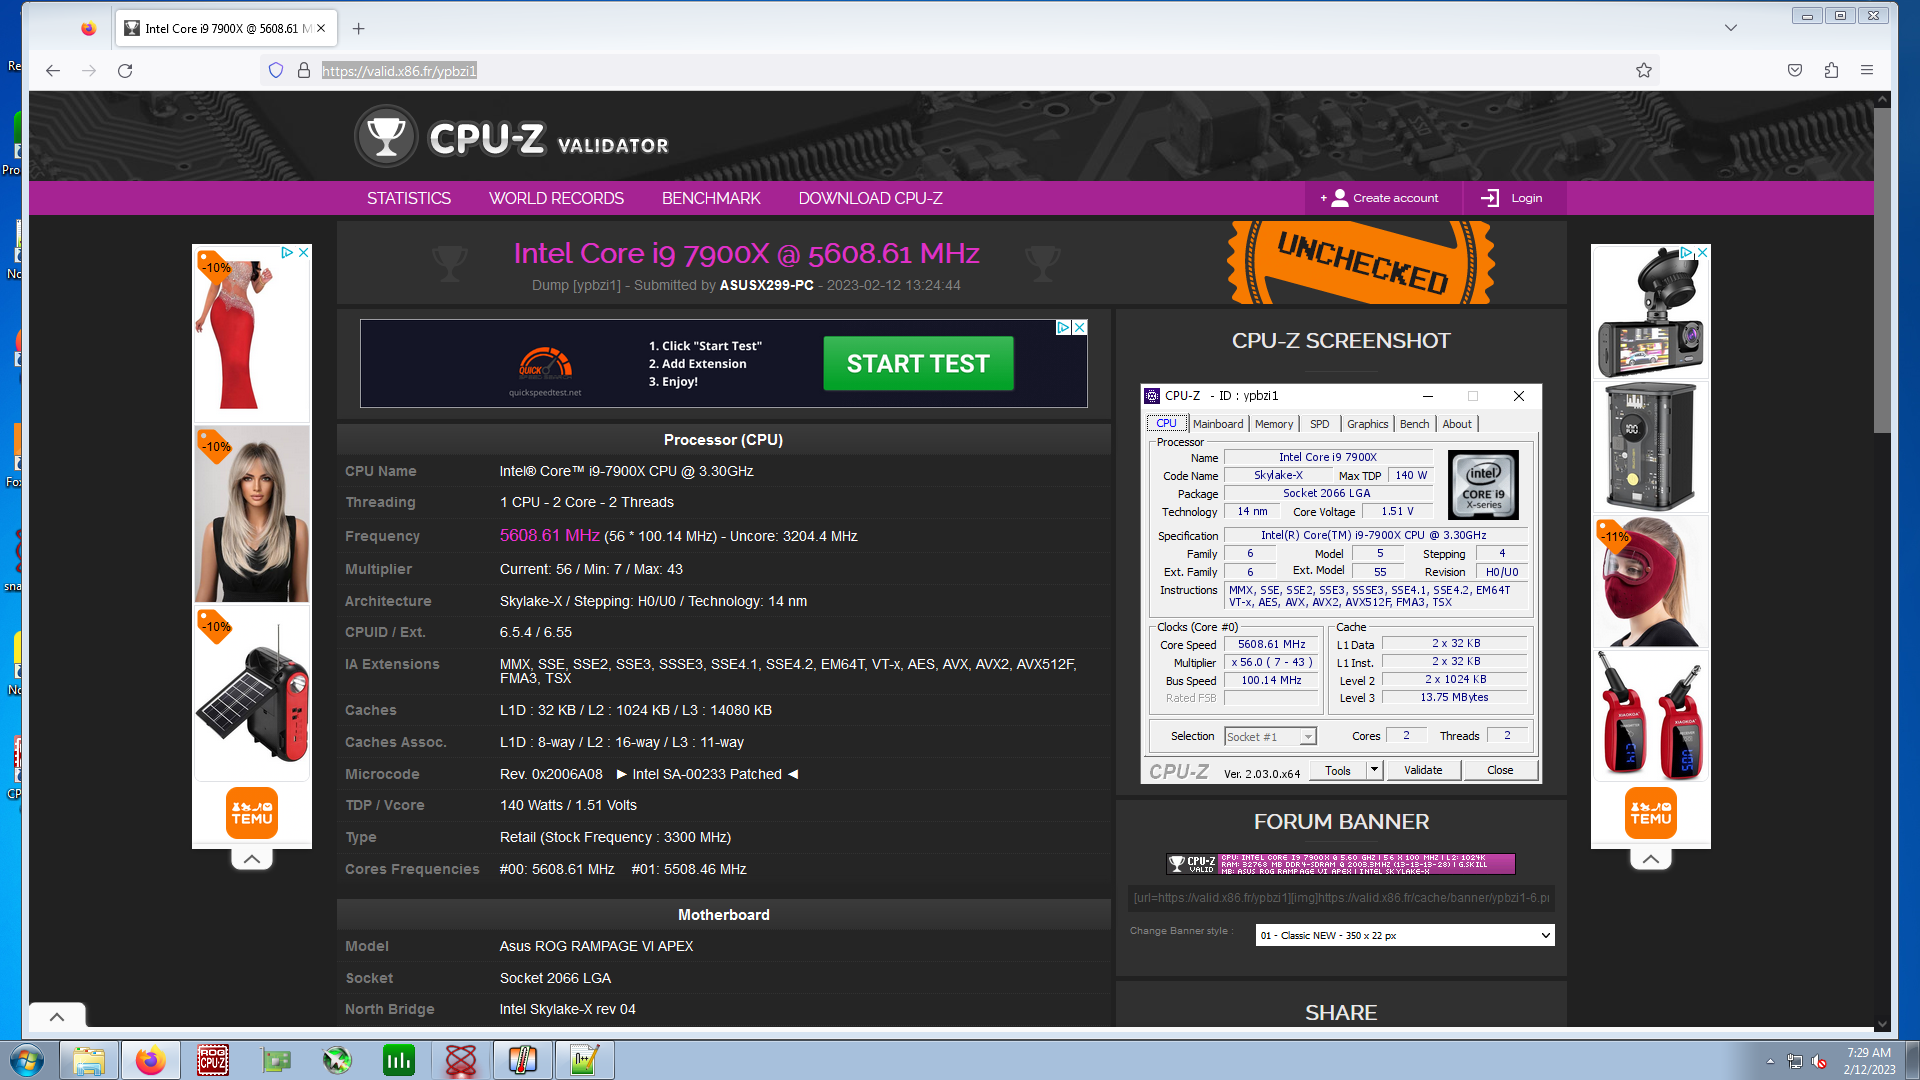Click the red face mask Temu ad

tap(1651, 583)
